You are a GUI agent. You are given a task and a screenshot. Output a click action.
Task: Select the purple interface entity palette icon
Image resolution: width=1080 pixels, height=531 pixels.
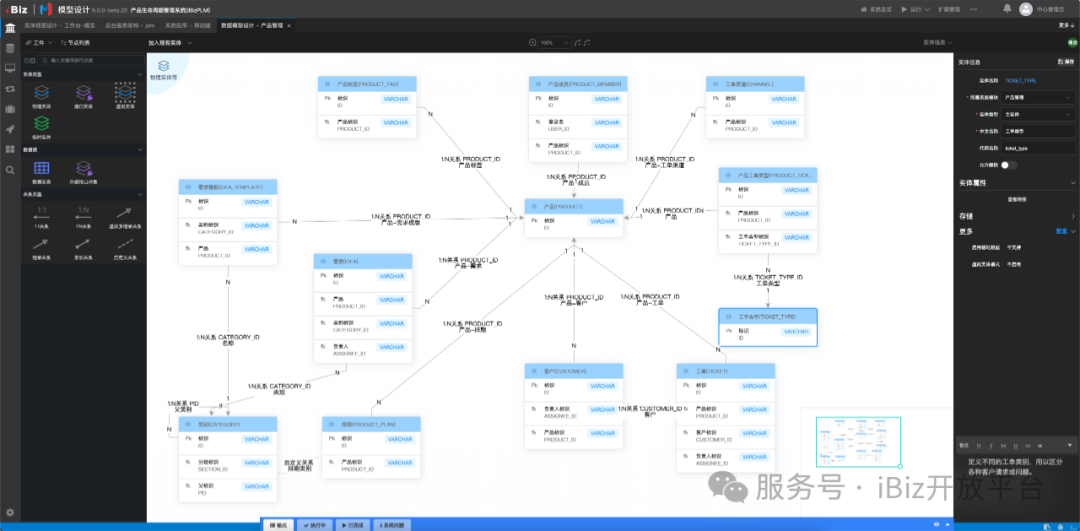pyautogui.click(x=83, y=92)
